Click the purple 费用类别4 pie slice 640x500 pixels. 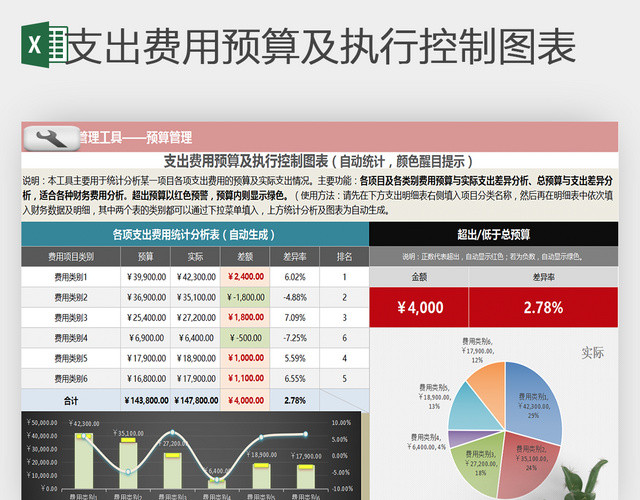465,438
